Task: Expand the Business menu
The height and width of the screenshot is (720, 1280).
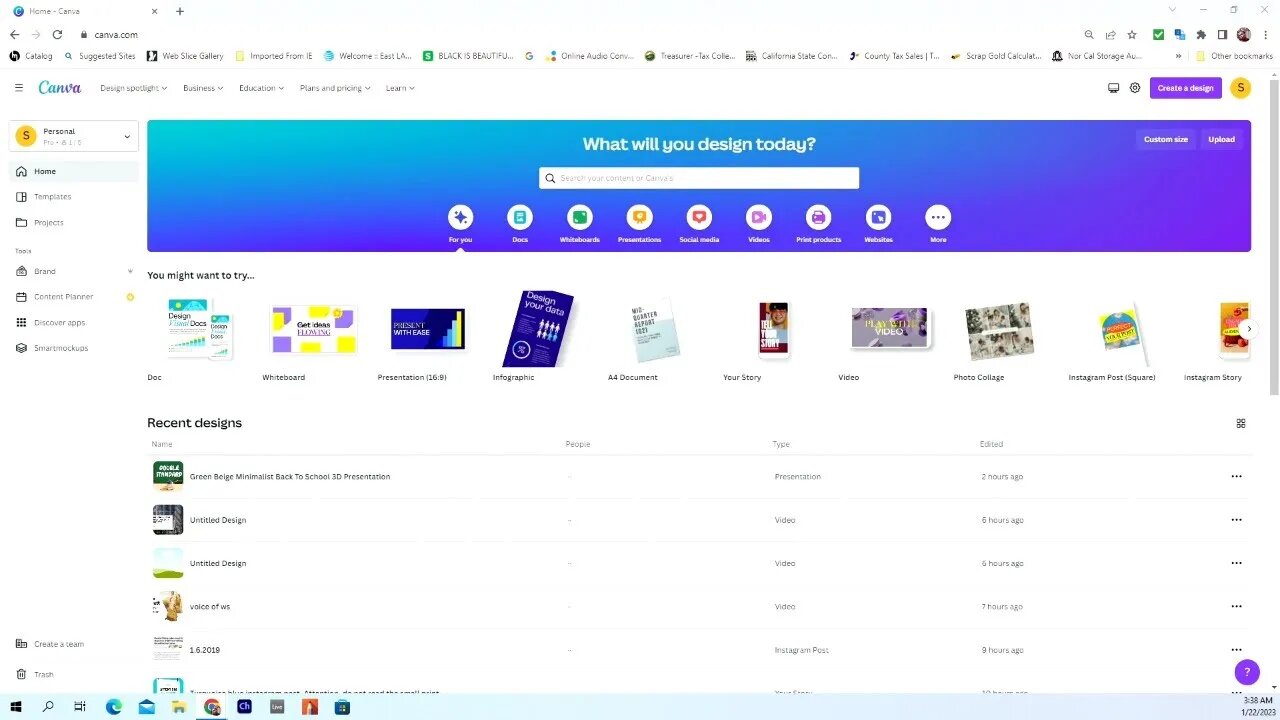Action: [x=203, y=88]
